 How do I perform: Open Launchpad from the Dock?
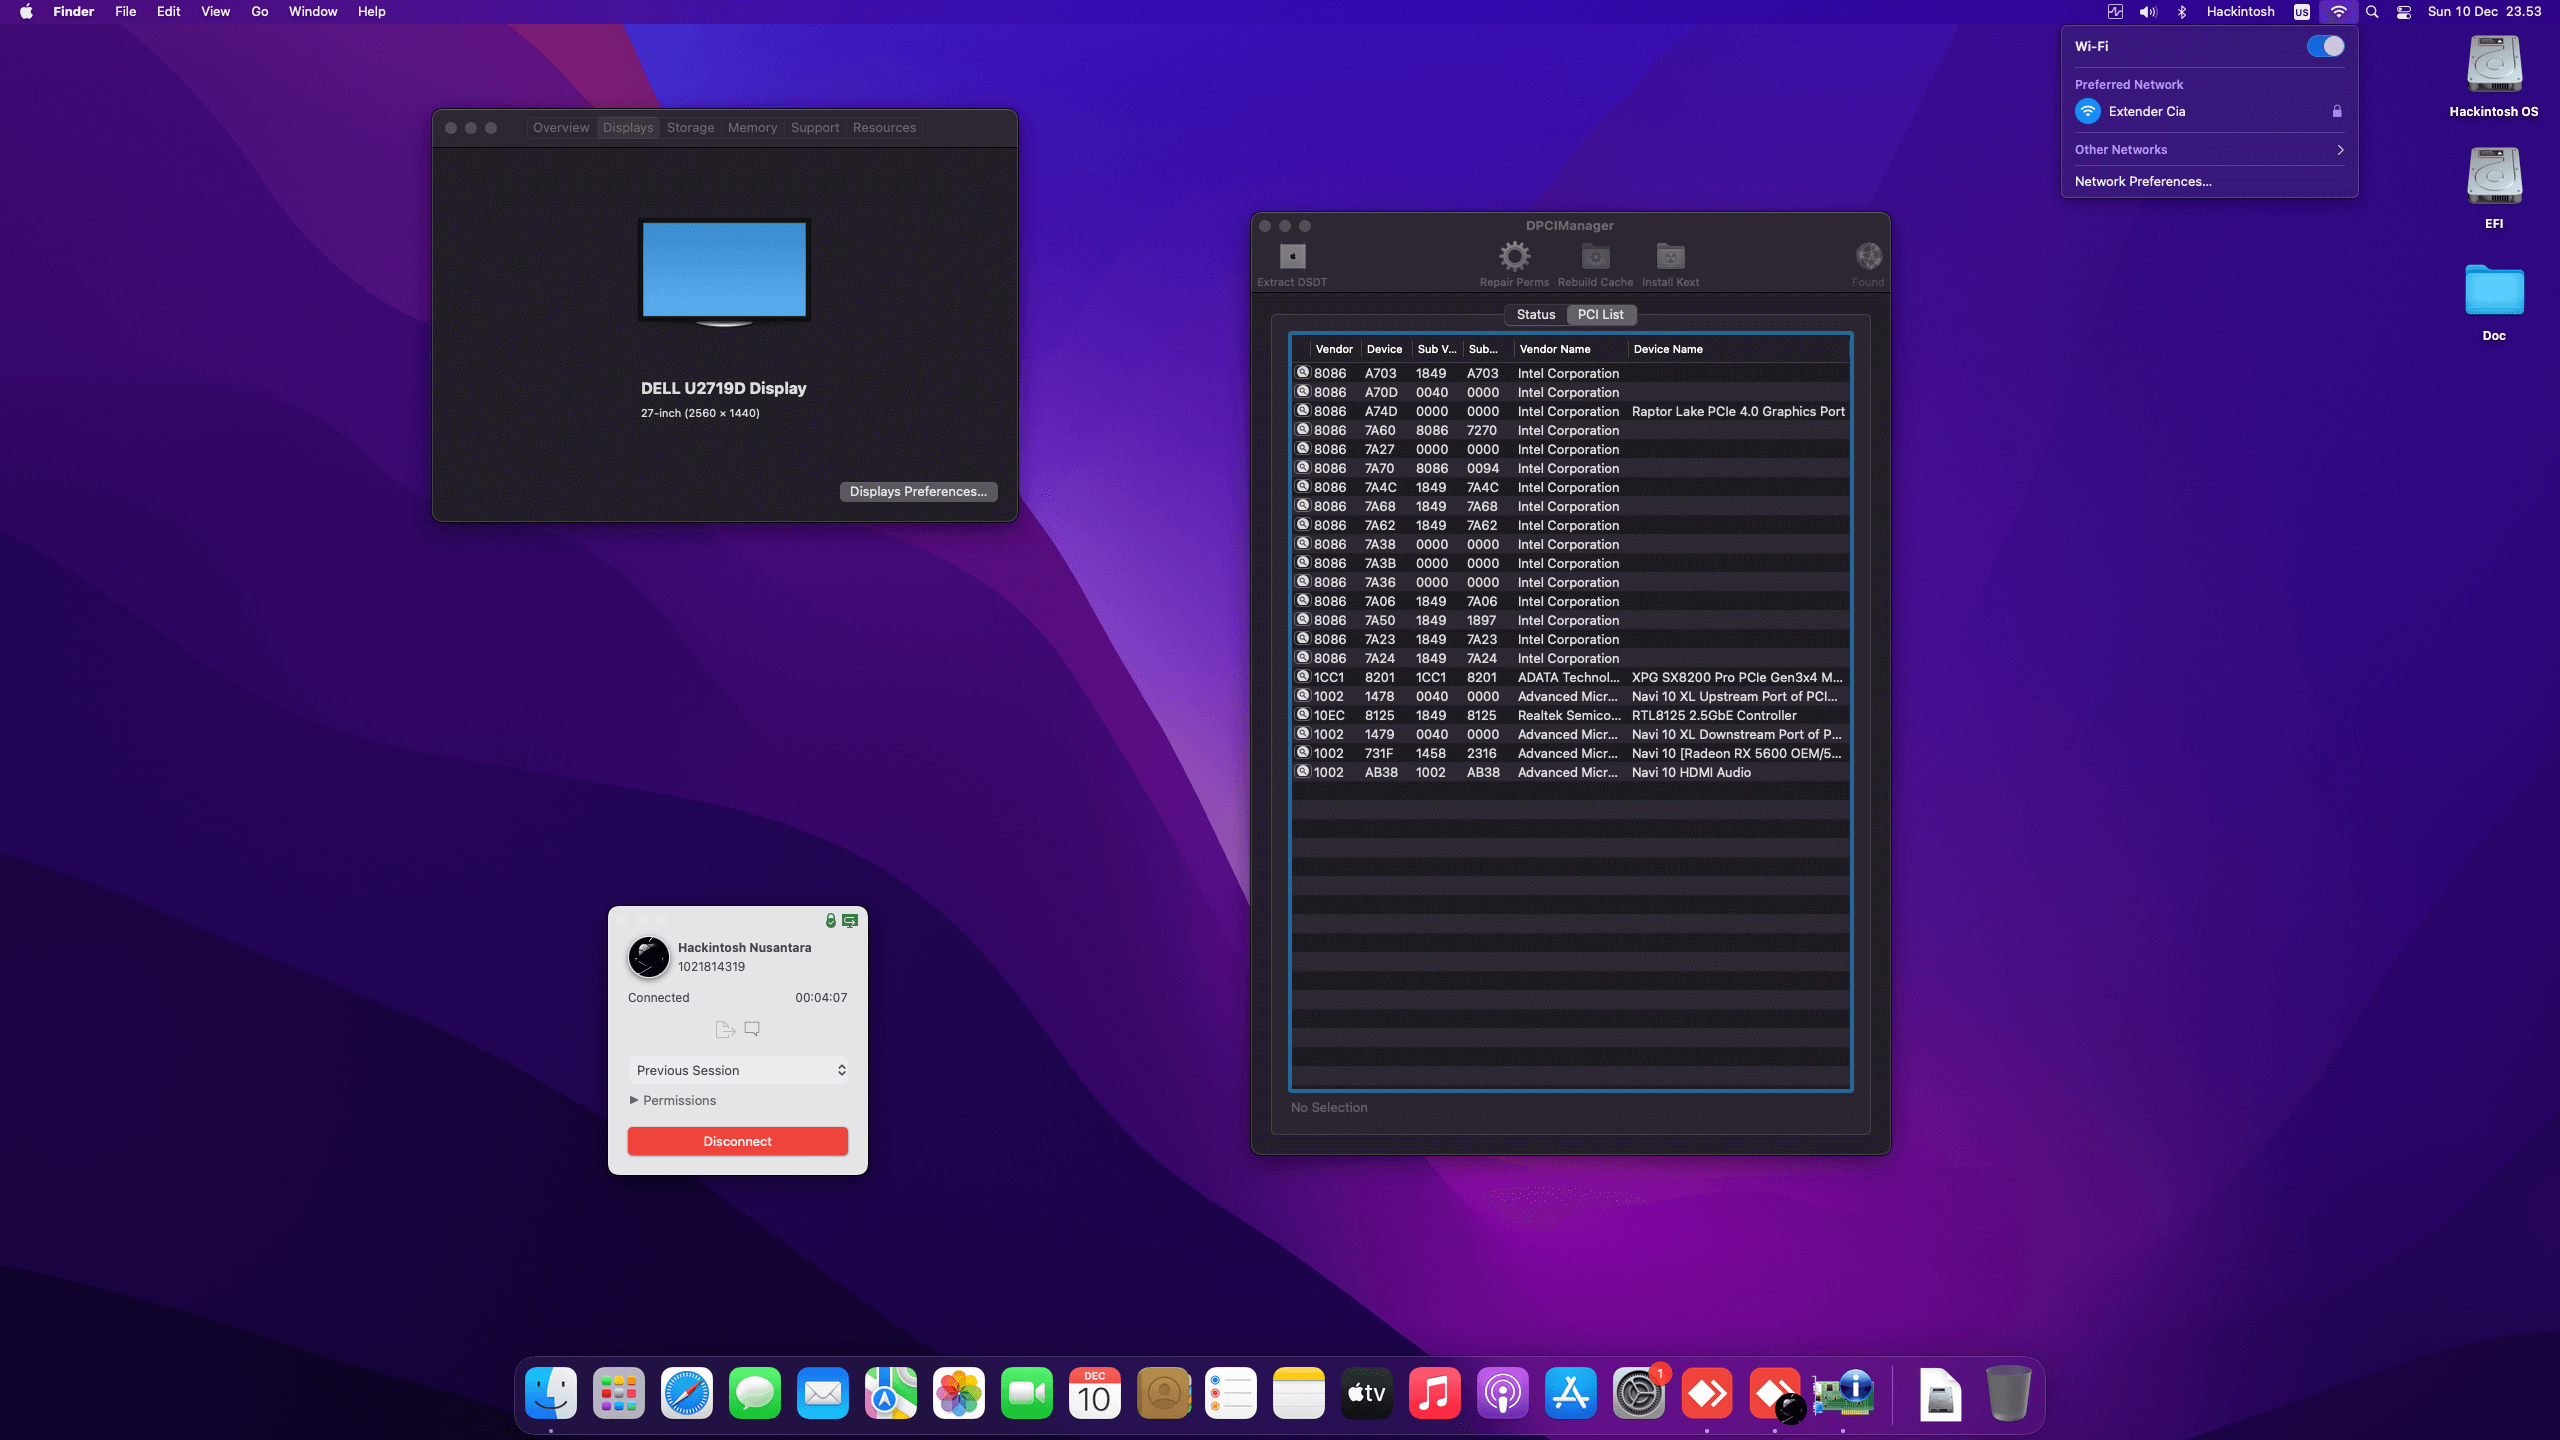pyautogui.click(x=619, y=1393)
